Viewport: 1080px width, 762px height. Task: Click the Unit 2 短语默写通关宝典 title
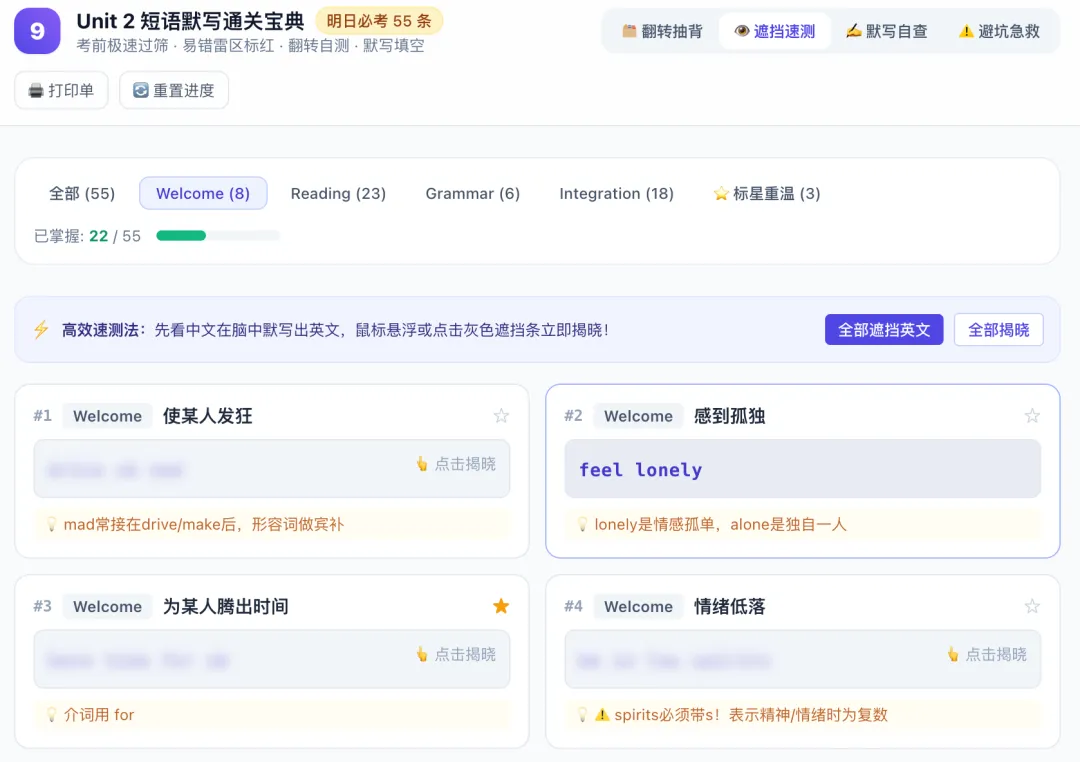(190, 21)
